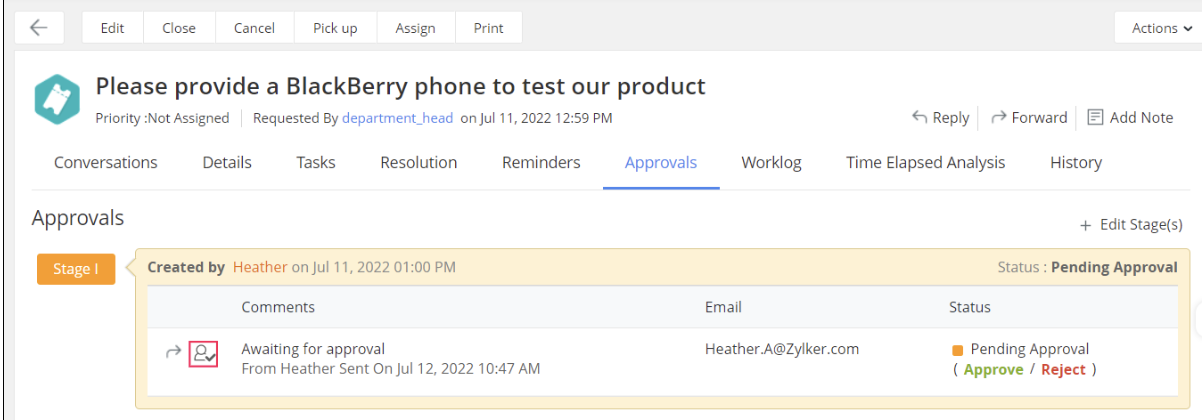Click the back arrow icon
This screenshot has width=1202, height=420.
pyautogui.click(x=39, y=28)
